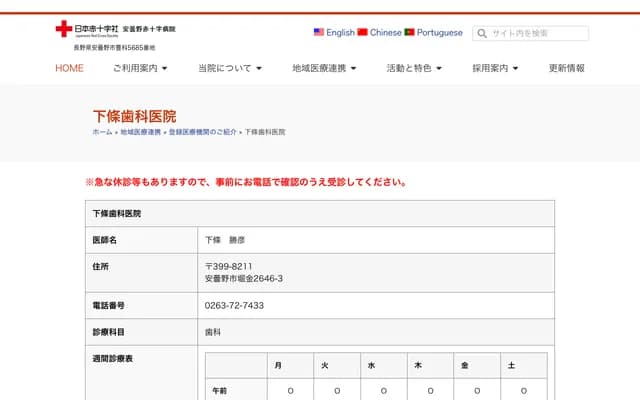
Task: Expand the 採用案内 dropdown menu
Action: coord(496,68)
